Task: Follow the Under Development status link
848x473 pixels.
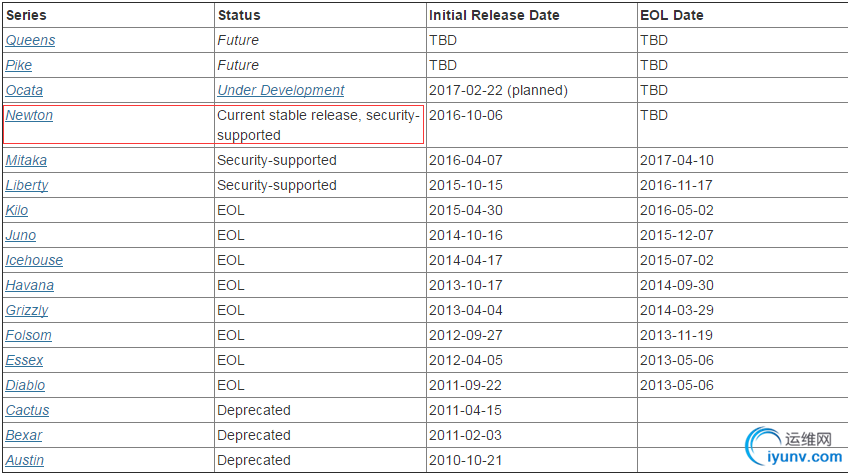Action: pyautogui.click(x=280, y=90)
